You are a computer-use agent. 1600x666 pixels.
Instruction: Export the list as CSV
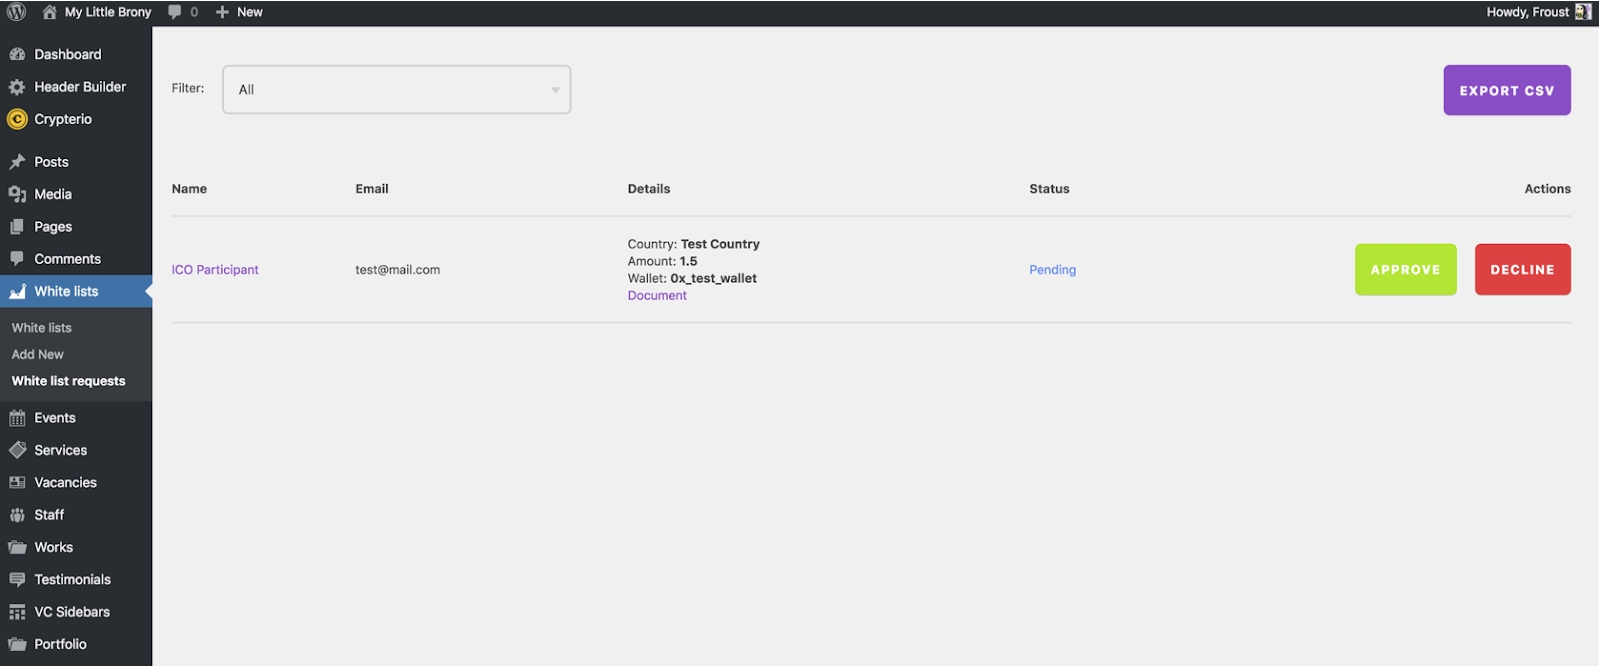coord(1506,90)
